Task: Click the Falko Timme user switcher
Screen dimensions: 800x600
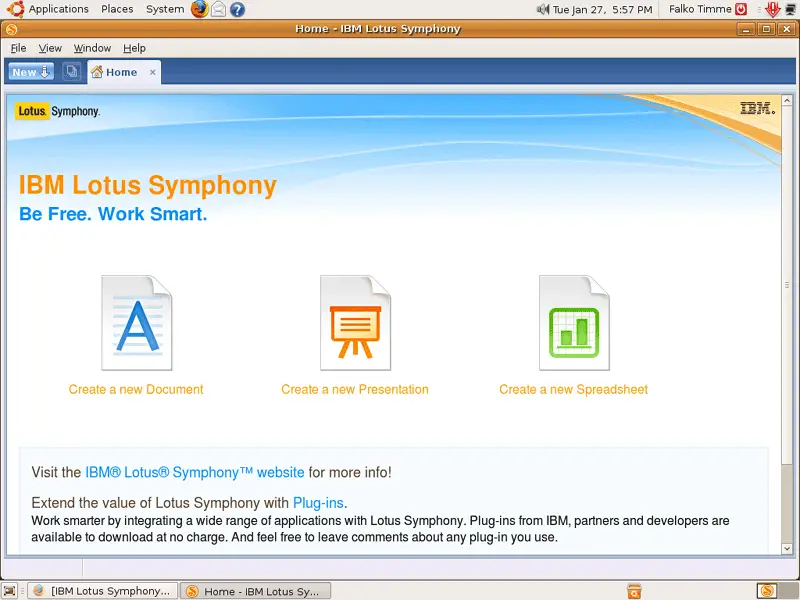Action: [700, 9]
